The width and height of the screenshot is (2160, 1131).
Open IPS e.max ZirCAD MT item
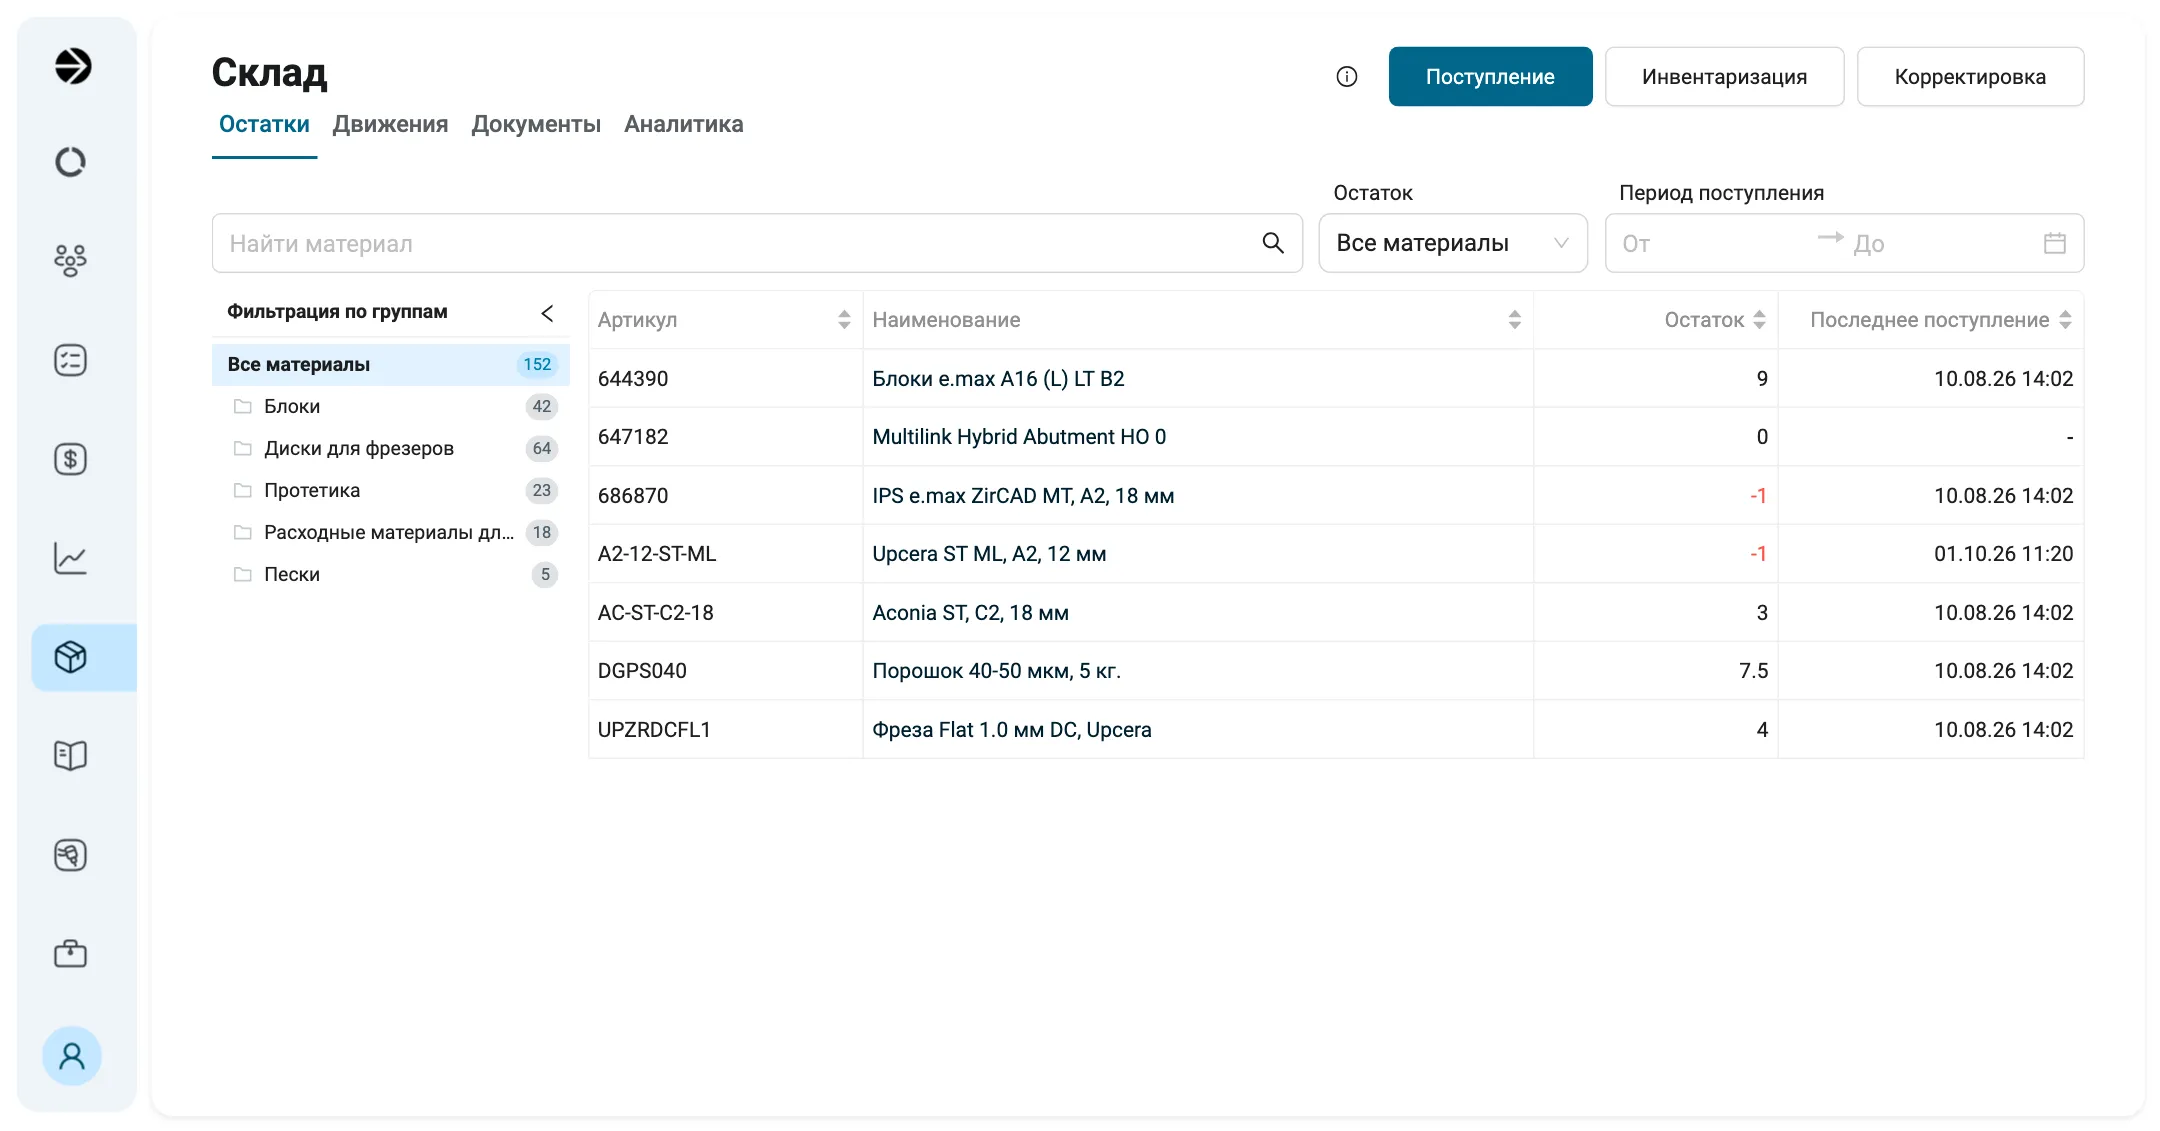click(1023, 496)
